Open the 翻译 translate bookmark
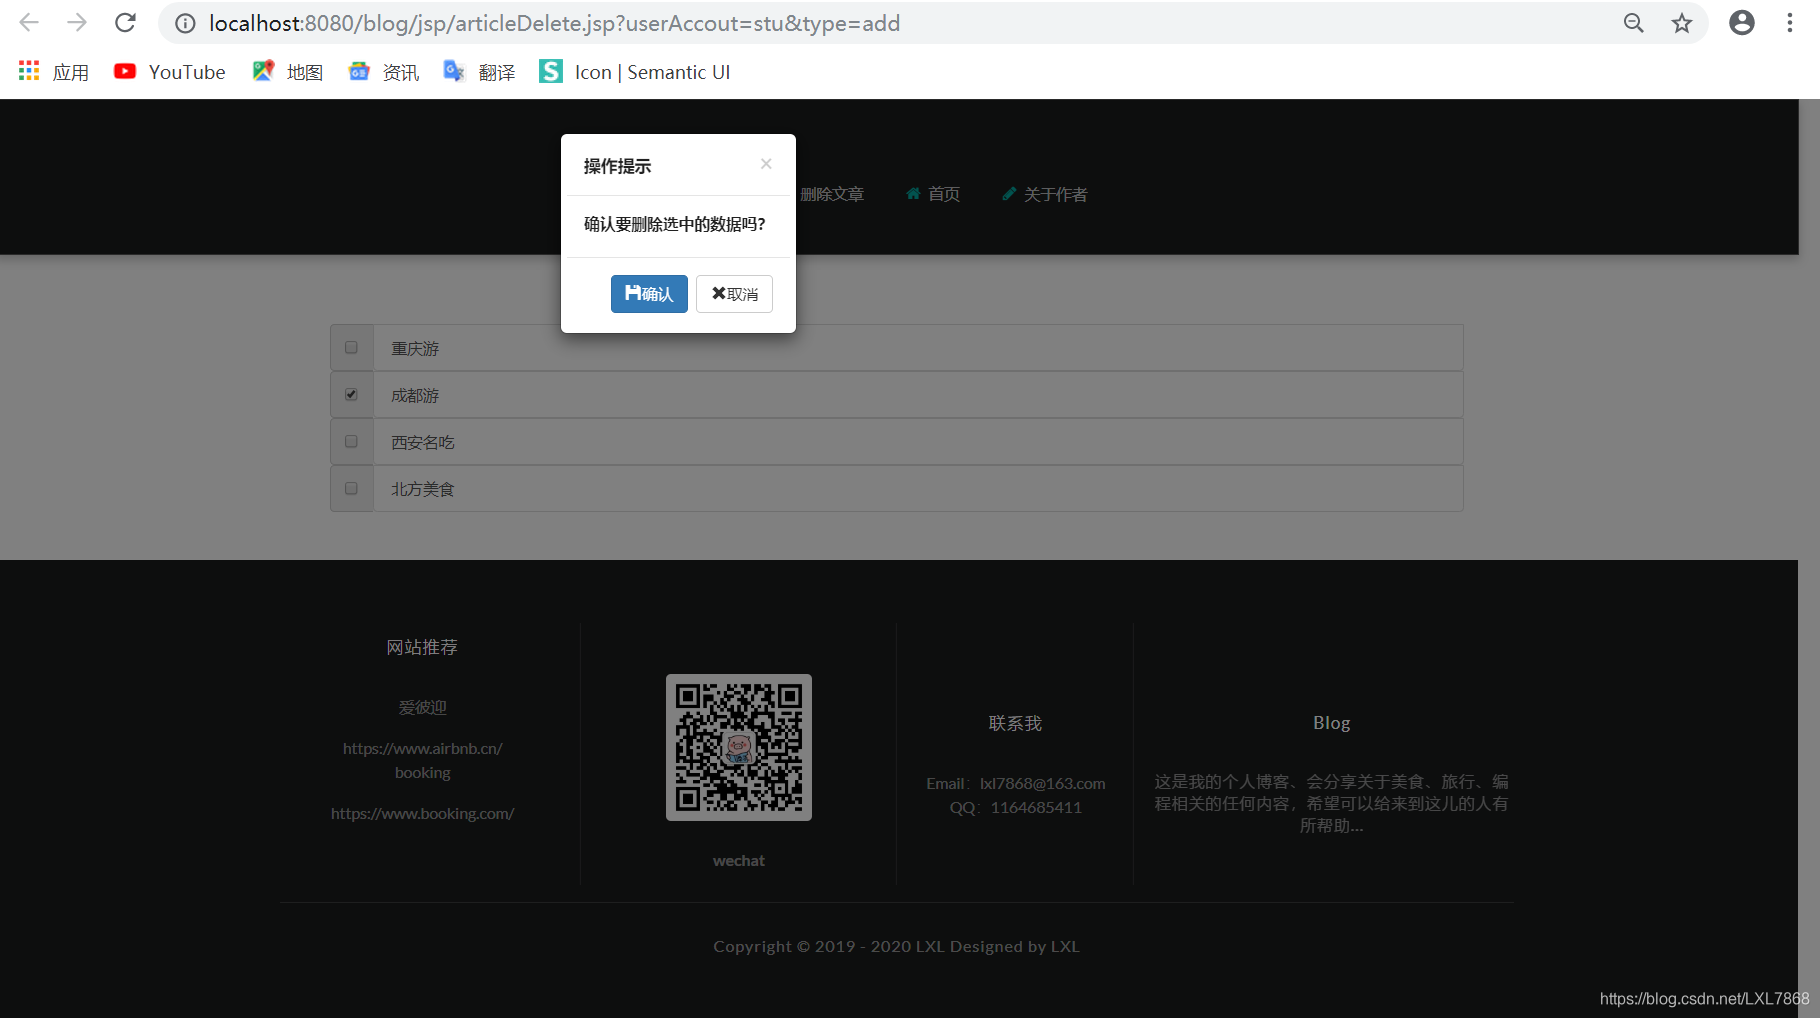 [x=480, y=72]
